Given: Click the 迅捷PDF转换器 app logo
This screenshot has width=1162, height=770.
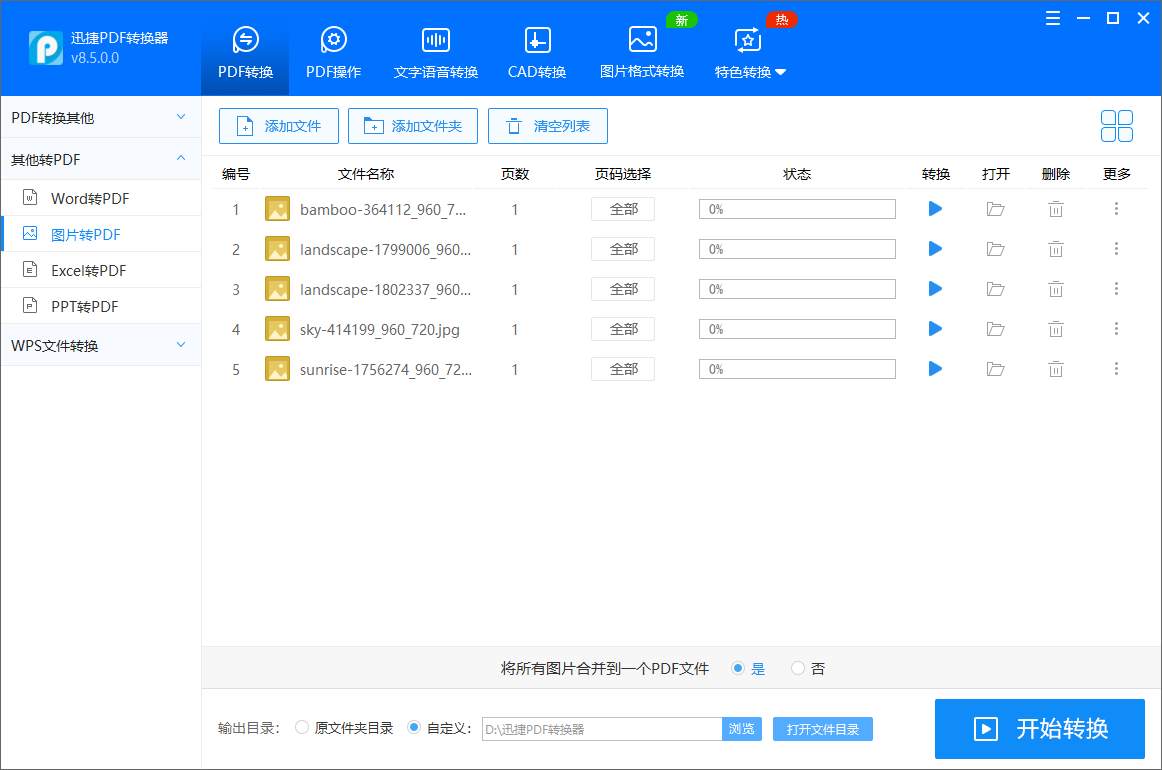Looking at the screenshot, I should pos(46,47).
